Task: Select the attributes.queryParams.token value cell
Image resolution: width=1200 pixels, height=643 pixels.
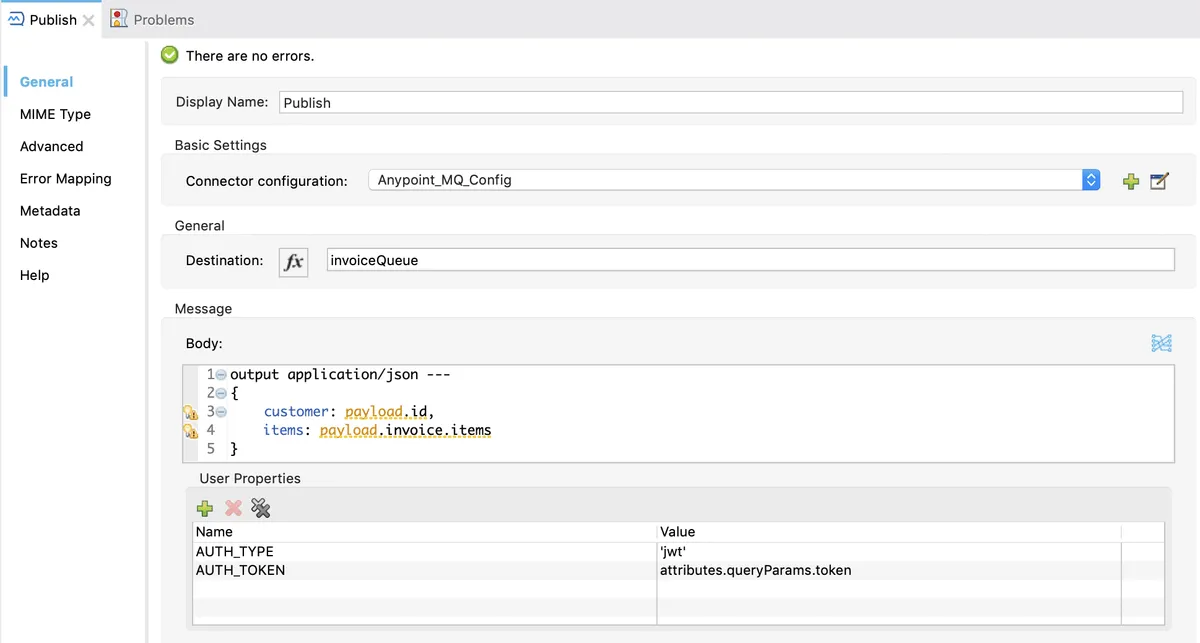Action: 889,570
